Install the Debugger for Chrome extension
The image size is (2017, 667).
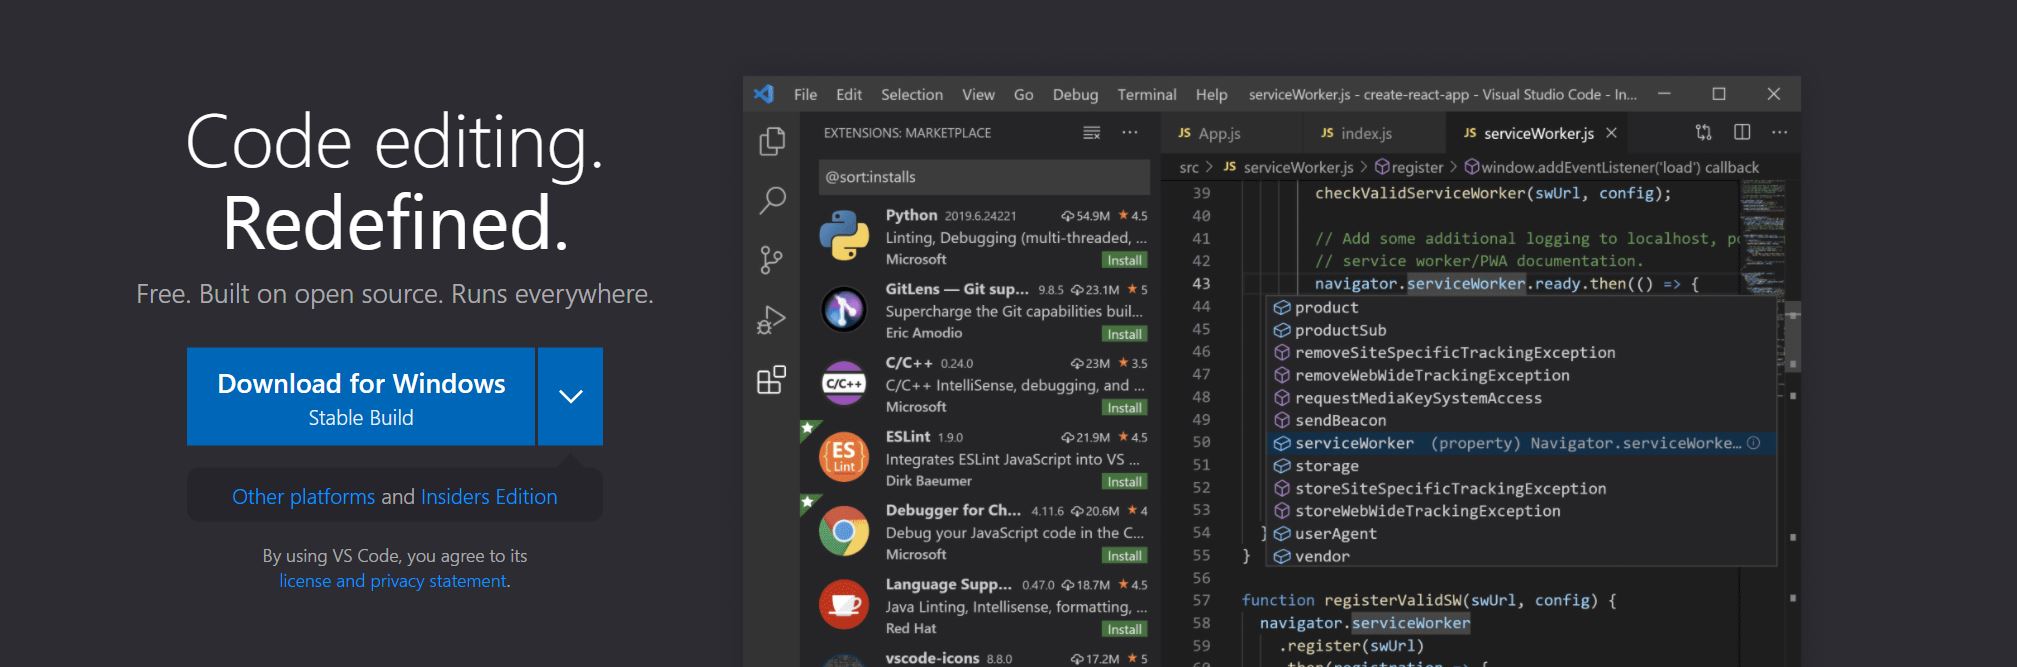coord(1124,556)
